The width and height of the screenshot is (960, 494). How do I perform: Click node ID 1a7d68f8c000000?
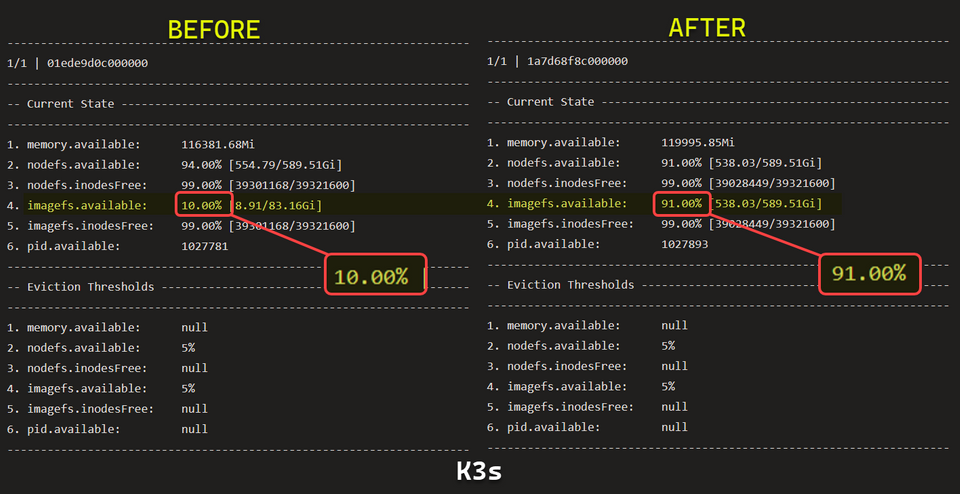(577, 61)
